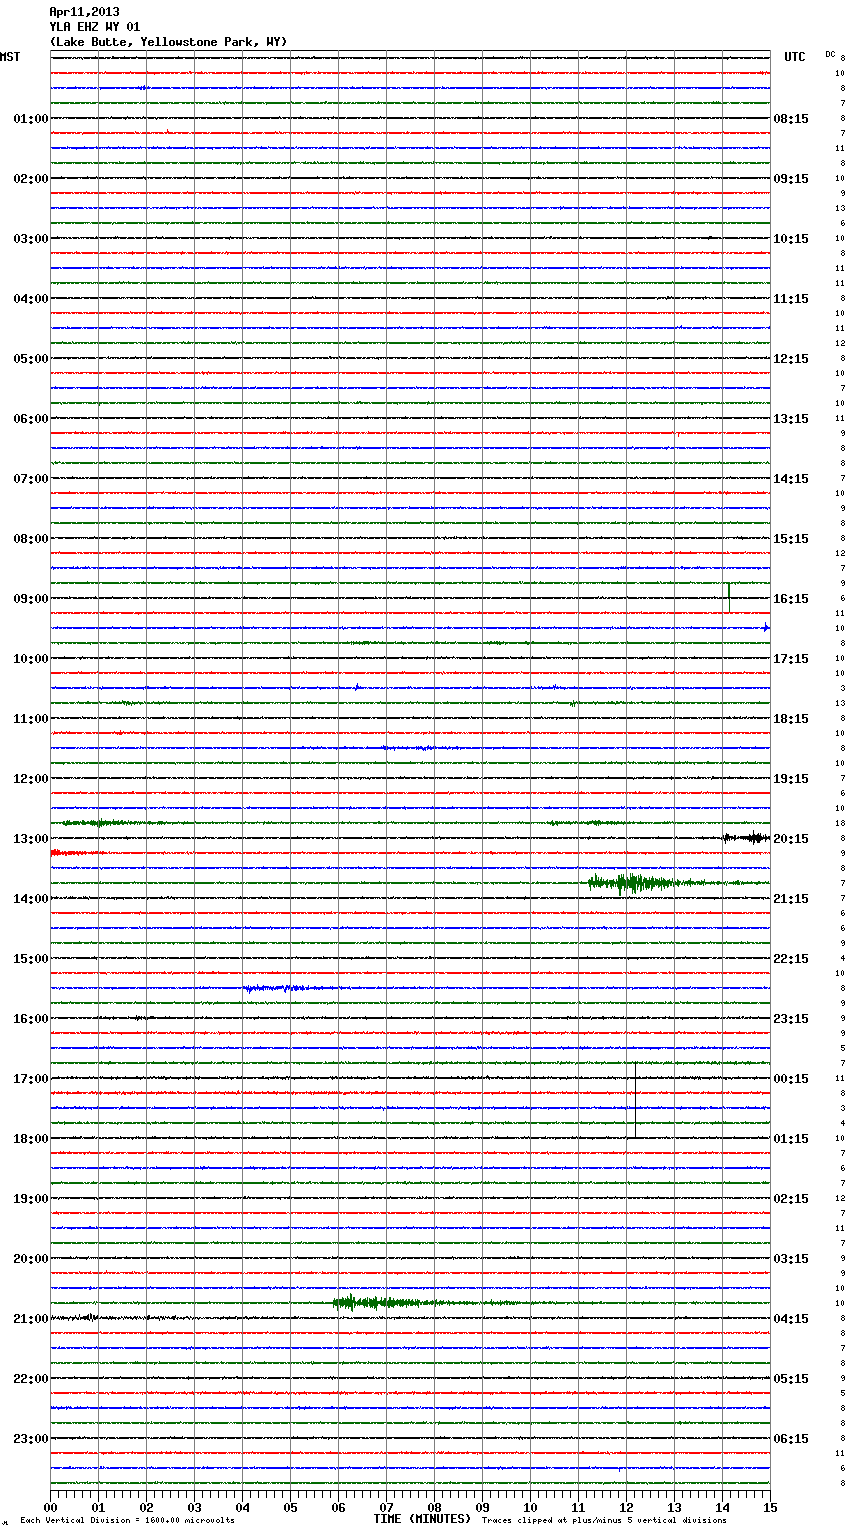
Task: Click the UTC time label '04:15'
Action: 791,1319
